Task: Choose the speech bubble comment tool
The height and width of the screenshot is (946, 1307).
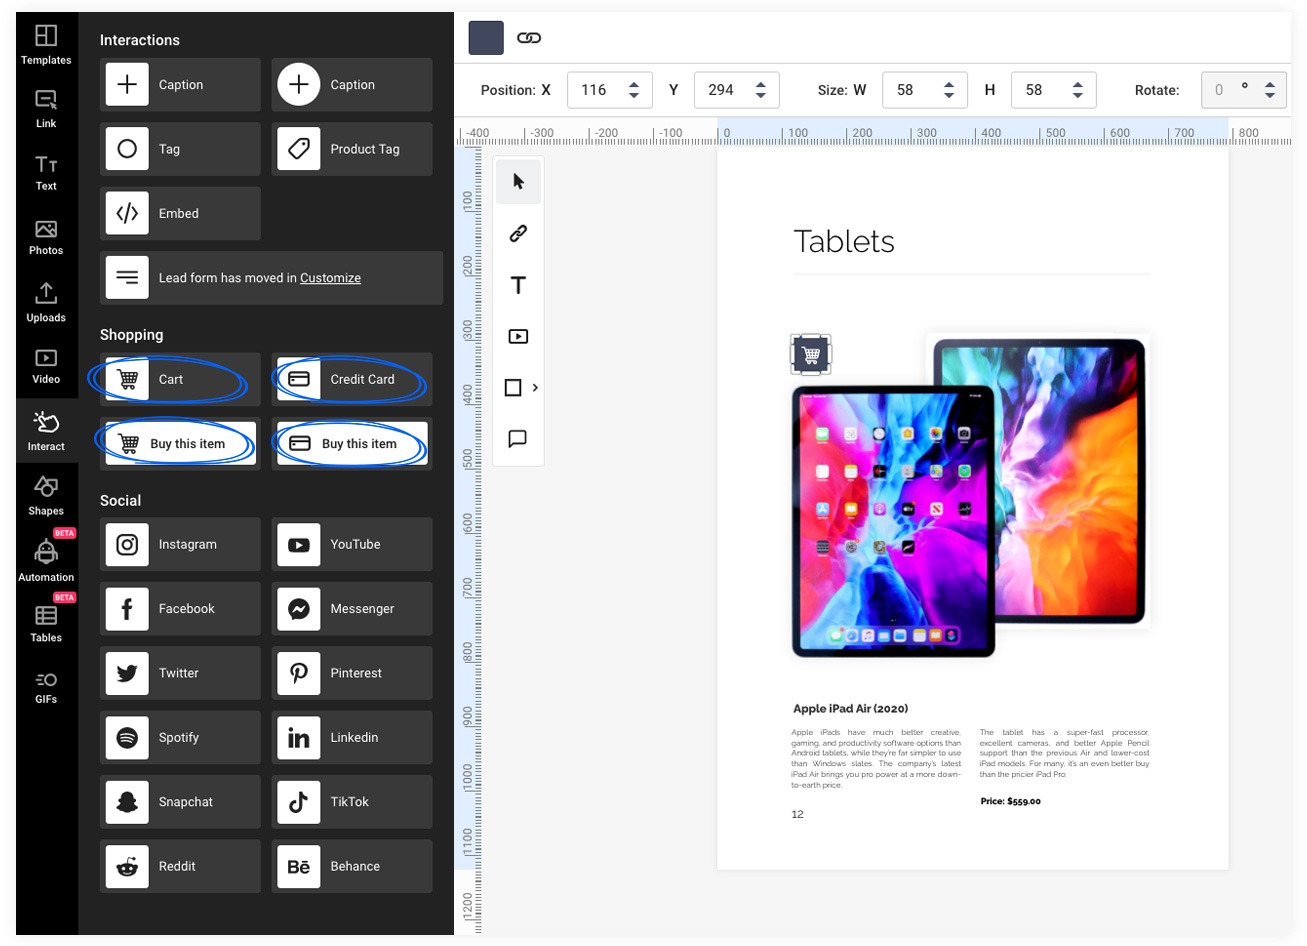Action: 518,439
